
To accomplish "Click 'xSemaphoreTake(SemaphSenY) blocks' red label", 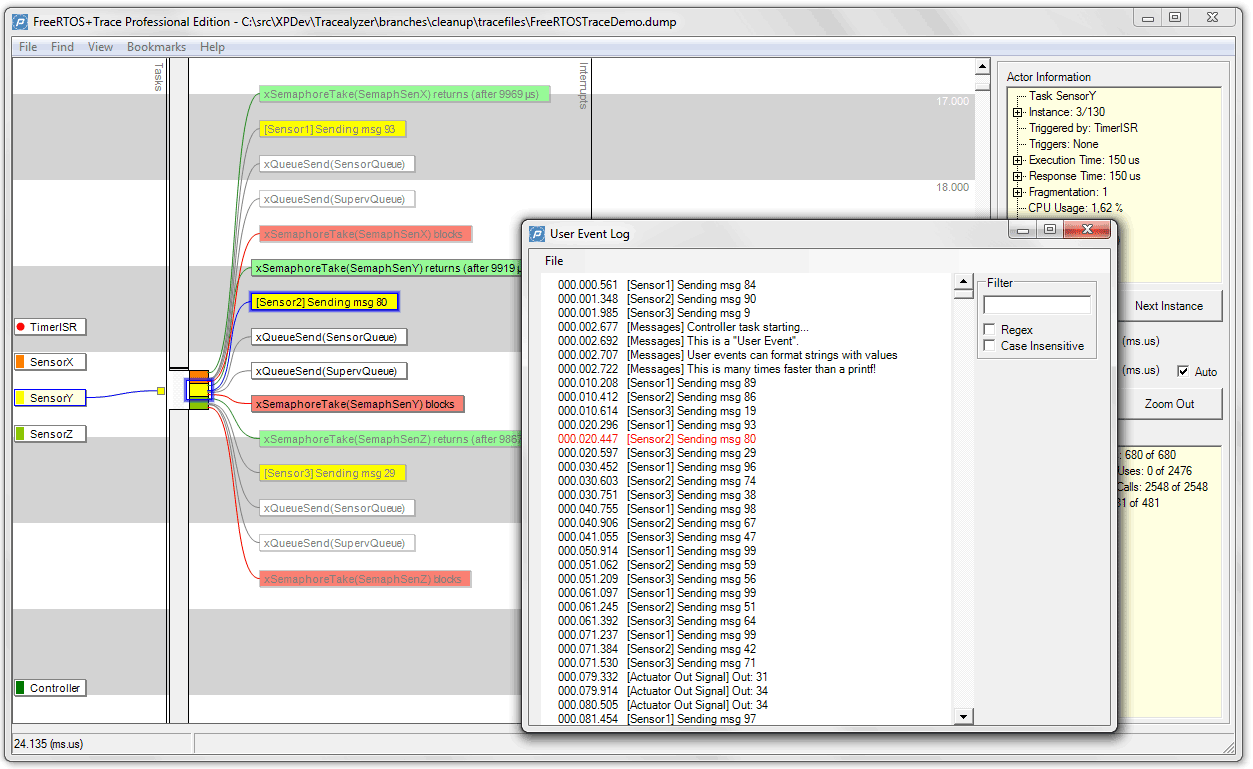I will pos(357,404).
